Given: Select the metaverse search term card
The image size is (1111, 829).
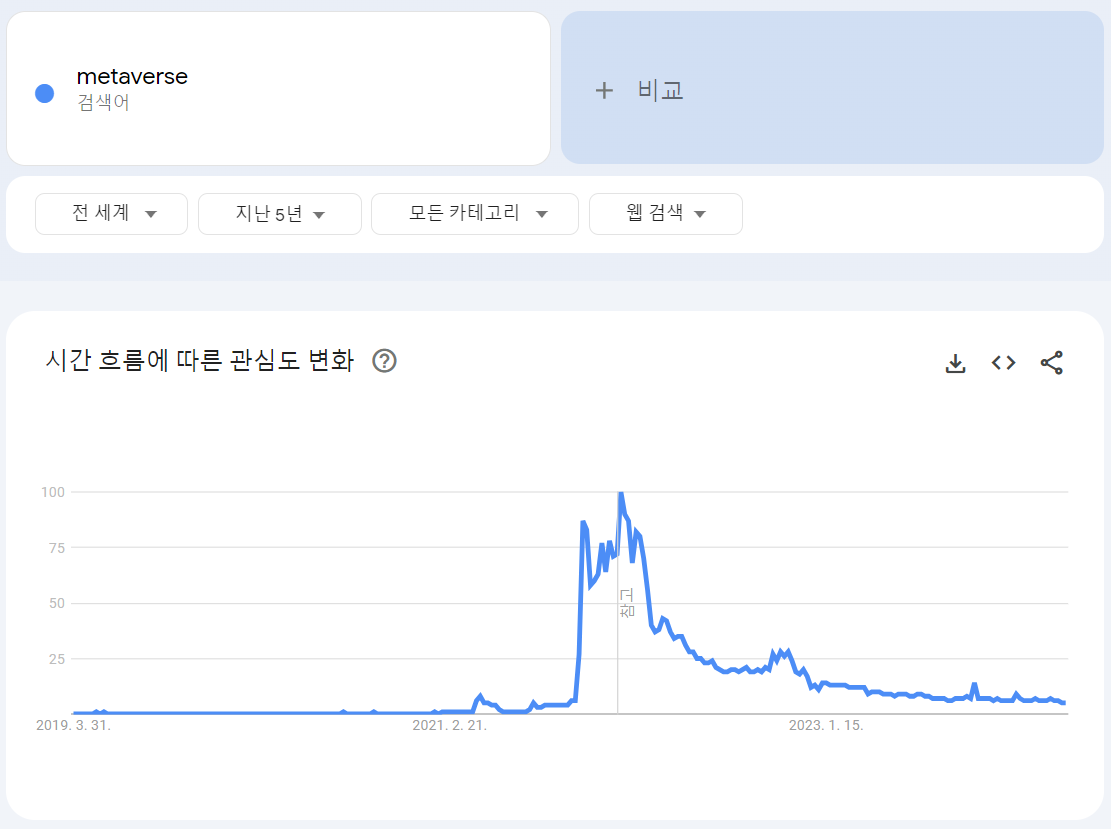Looking at the screenshot, I should pyautogui.click(x=278, y=88).
